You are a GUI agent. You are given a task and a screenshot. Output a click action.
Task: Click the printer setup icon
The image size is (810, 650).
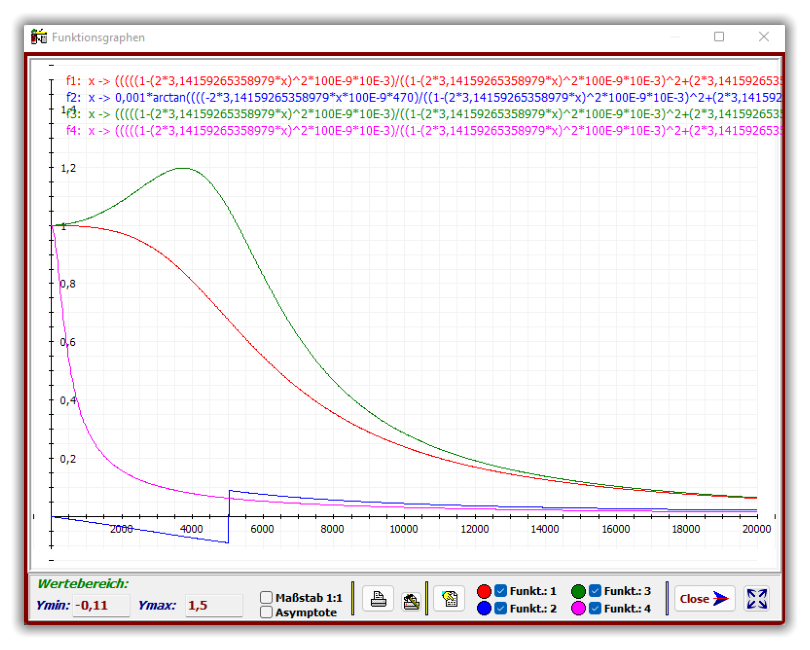click(x=410, y=599)
